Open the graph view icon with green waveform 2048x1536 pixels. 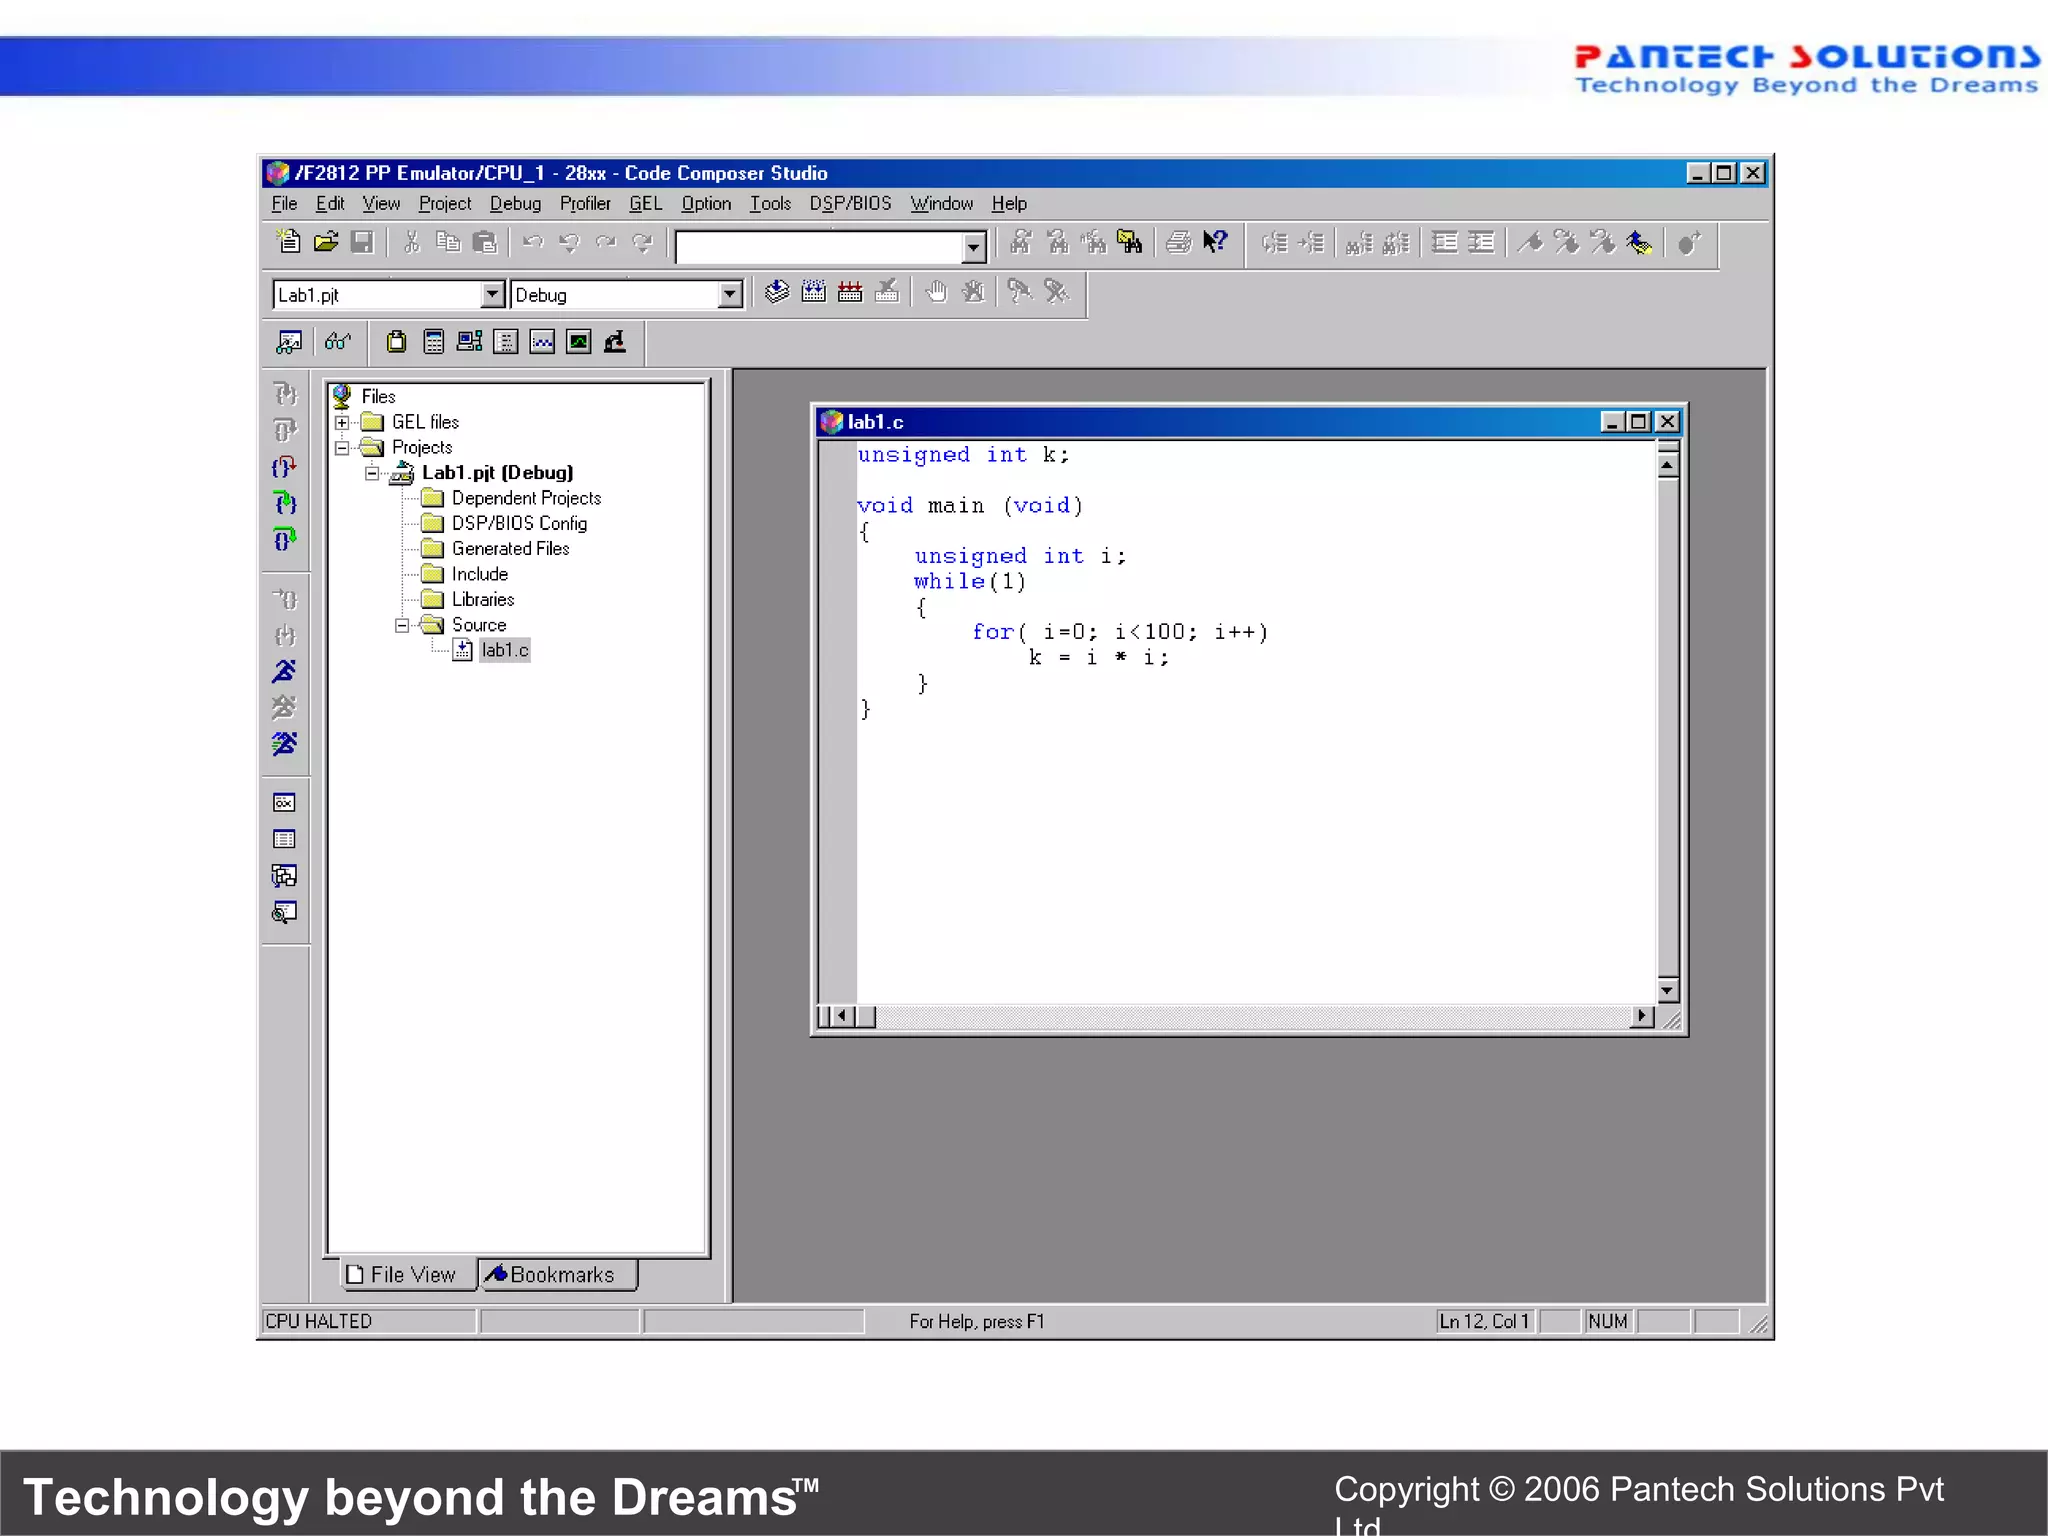(579, 342)
